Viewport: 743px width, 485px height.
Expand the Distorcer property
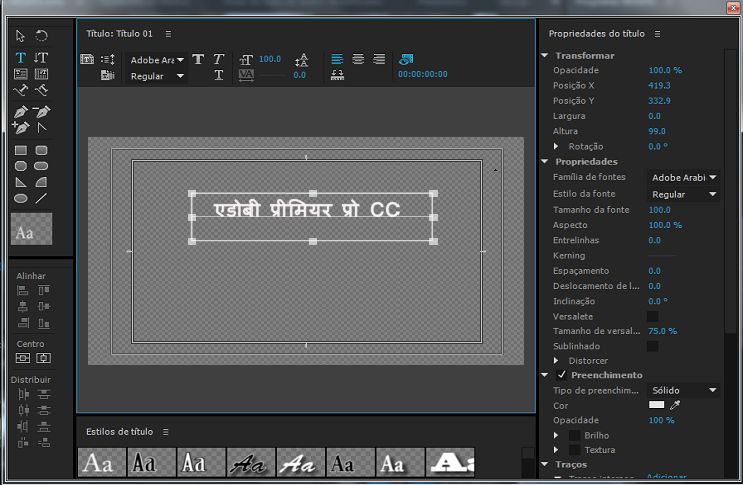(556, 360)
